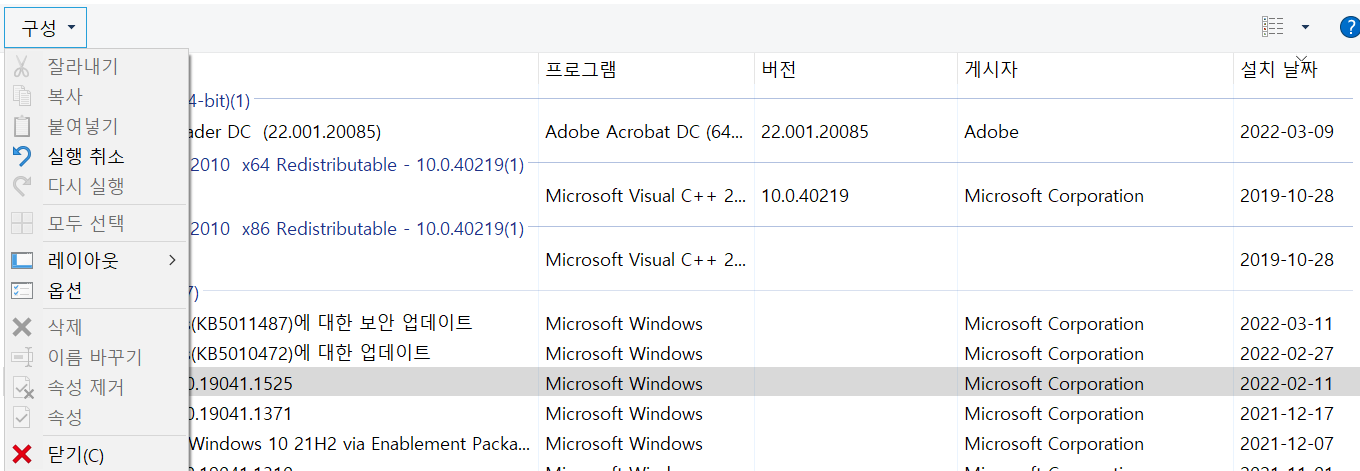Sort by the 프로그램 column header
This screenshot has height=471, width=1360.
coord(646,69)
